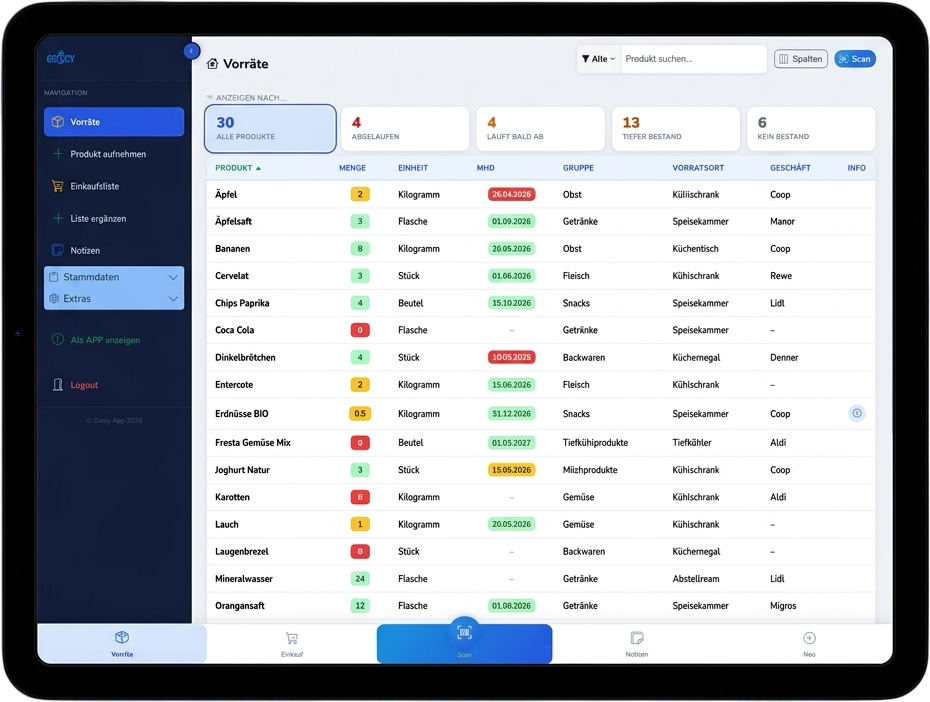Click the yellow date badge 15.05.2026
The width and height of the screenshot is (930, 702).
(511, 470)
